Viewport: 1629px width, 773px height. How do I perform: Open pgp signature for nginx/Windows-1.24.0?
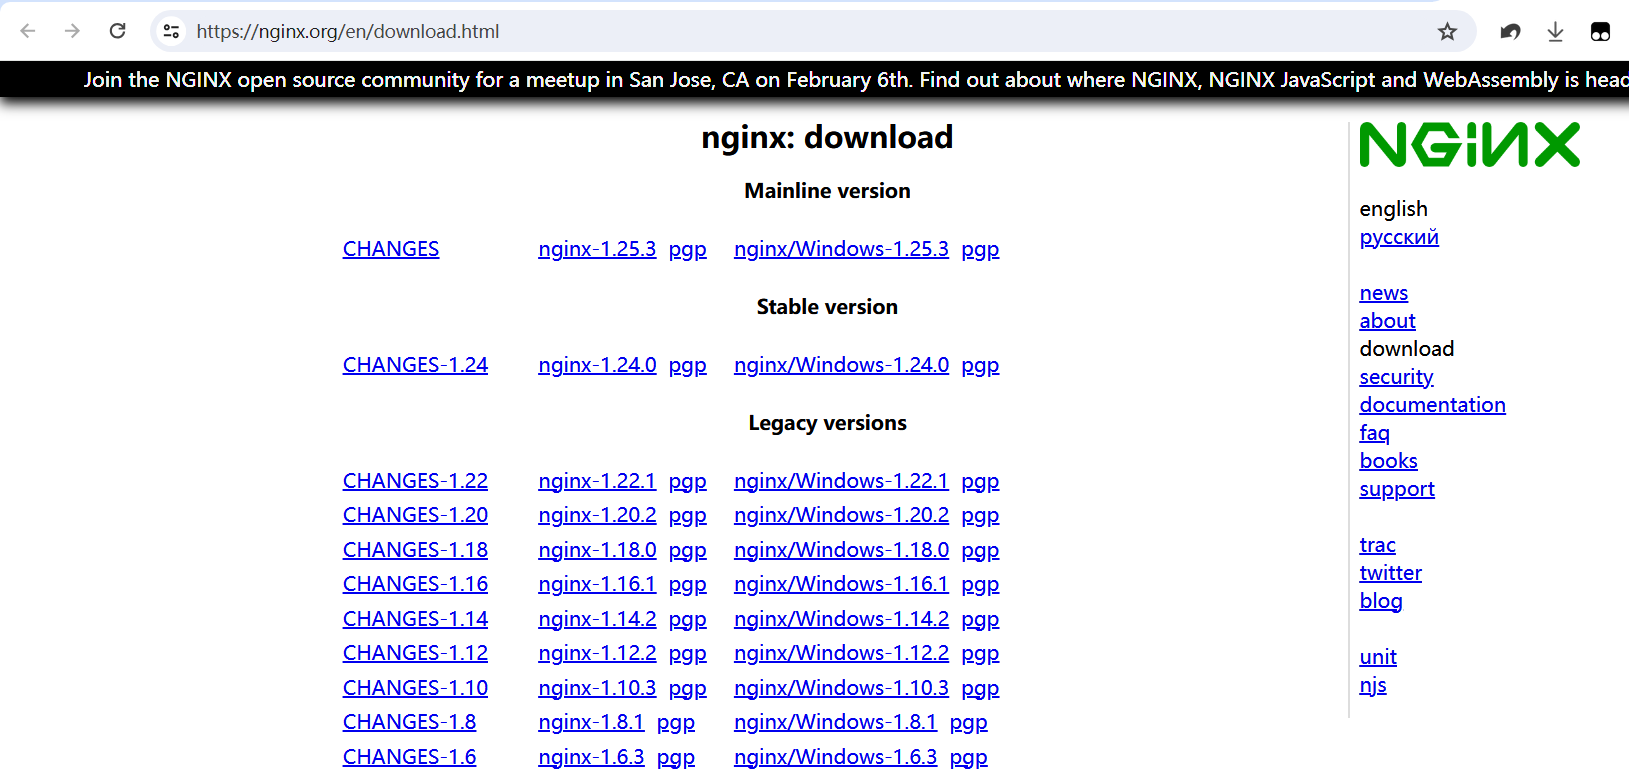point(980,366)
